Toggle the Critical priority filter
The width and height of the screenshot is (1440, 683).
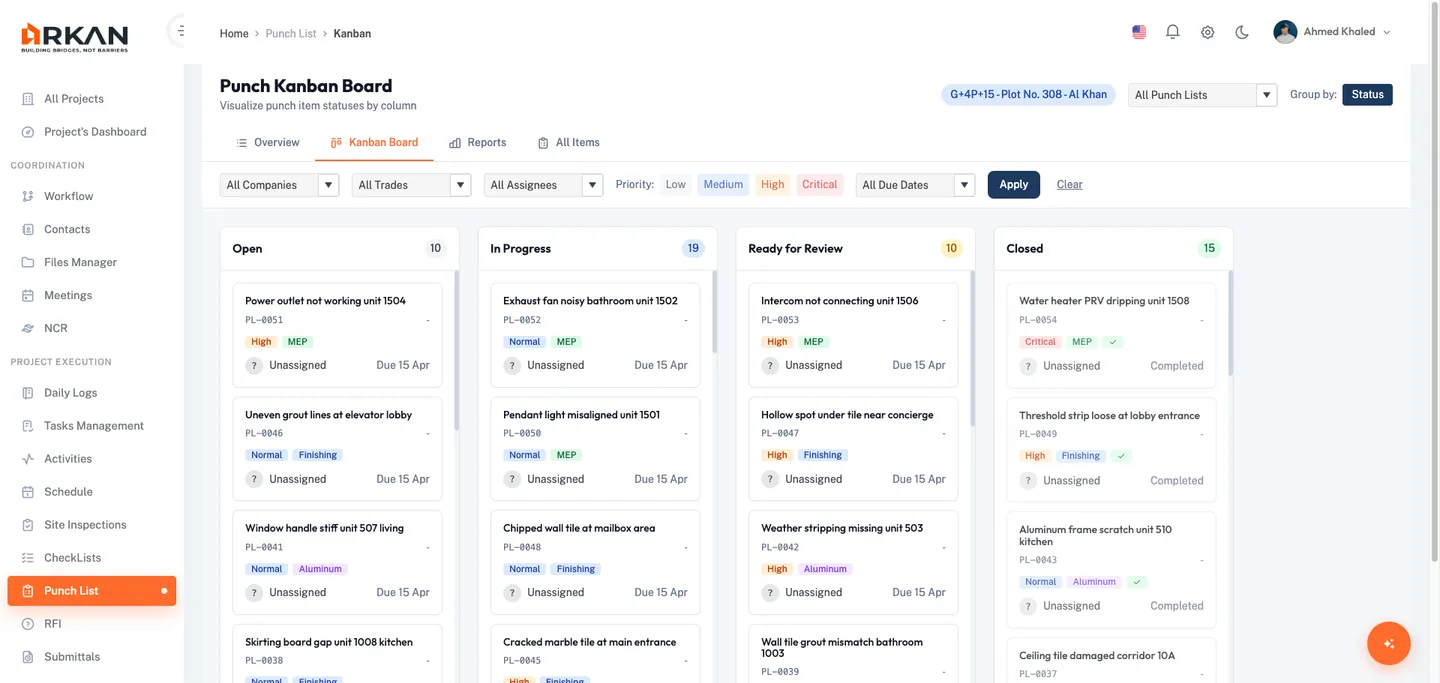point(819,184)
